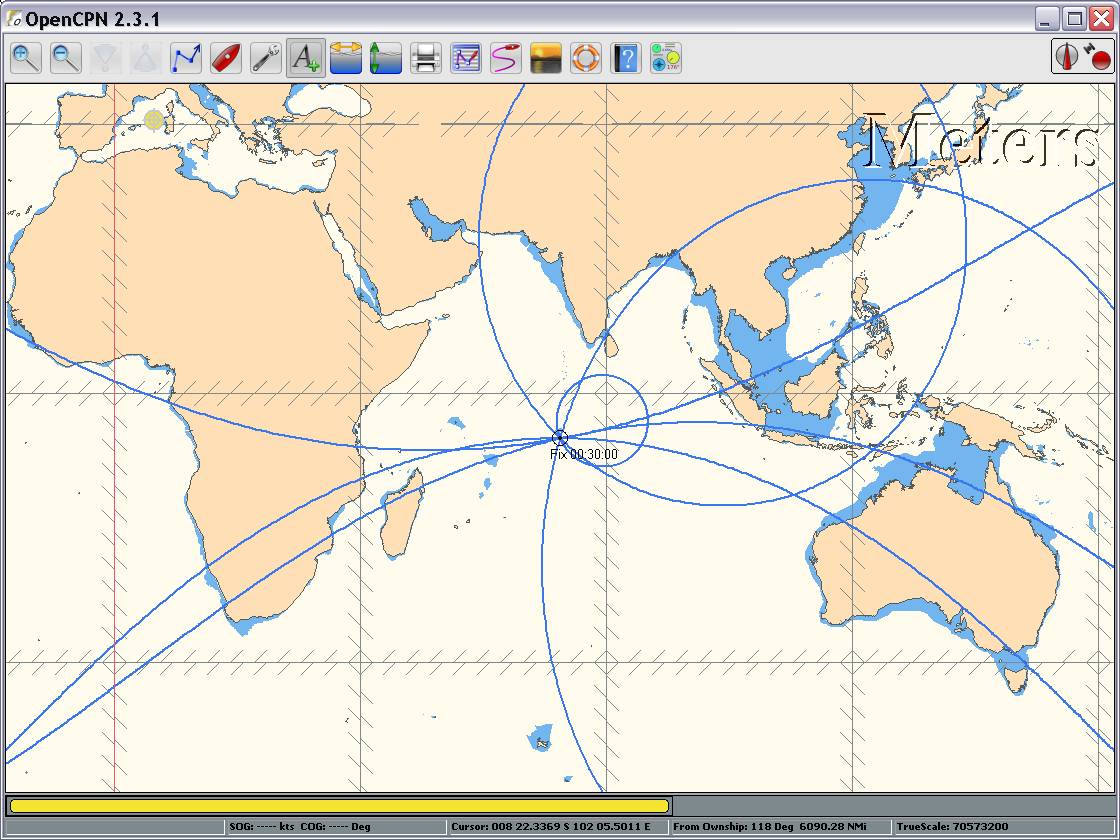Click the red GPS status indicator
Image resolution: width=1120 pixels, height=840 pixels.
[x=1101, y=60]
